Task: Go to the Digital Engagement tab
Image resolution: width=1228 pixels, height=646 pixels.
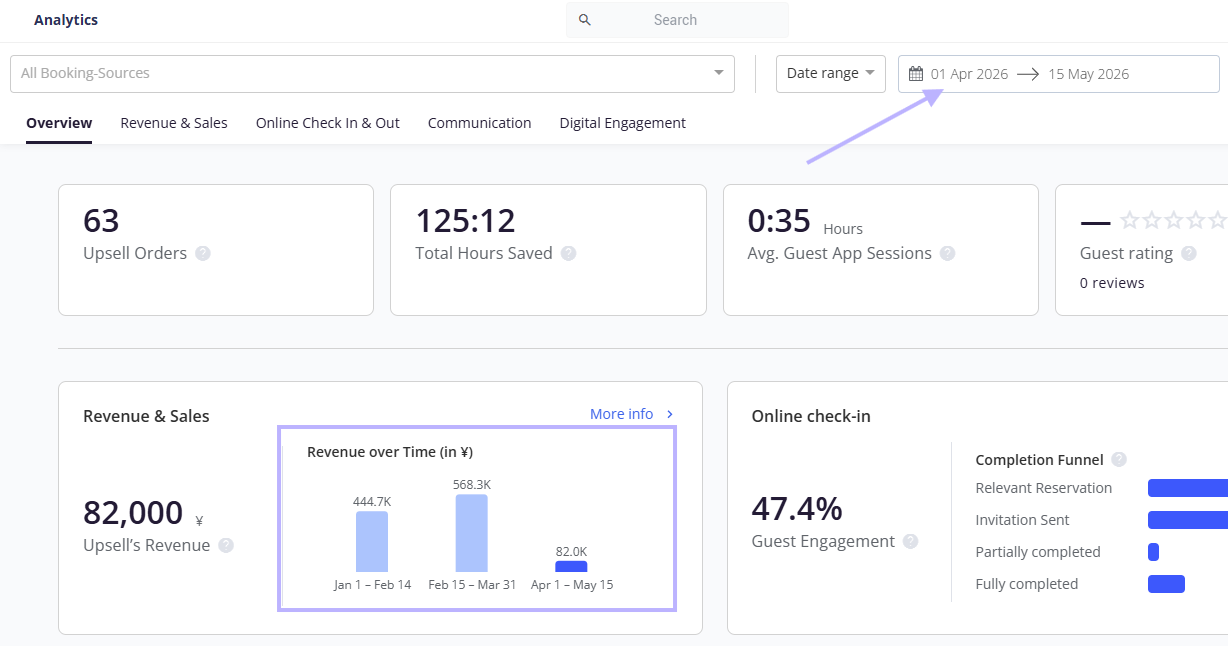Action: (x=623, y=123)
